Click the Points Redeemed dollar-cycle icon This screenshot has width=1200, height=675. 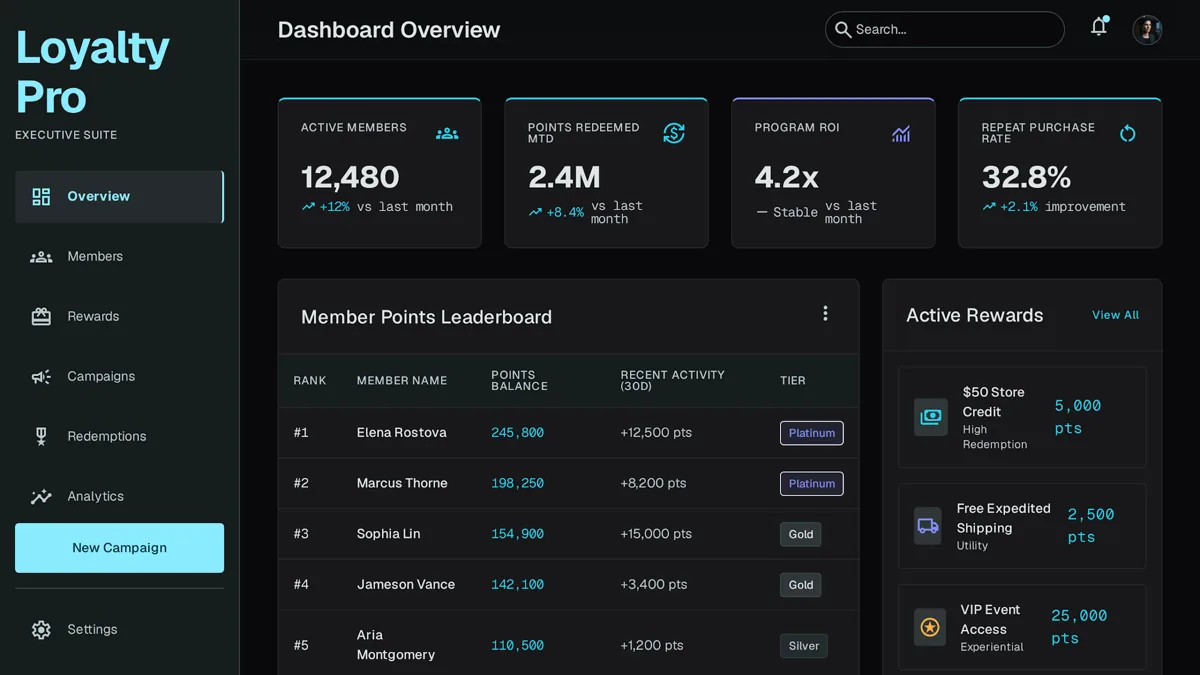[674, 133]
